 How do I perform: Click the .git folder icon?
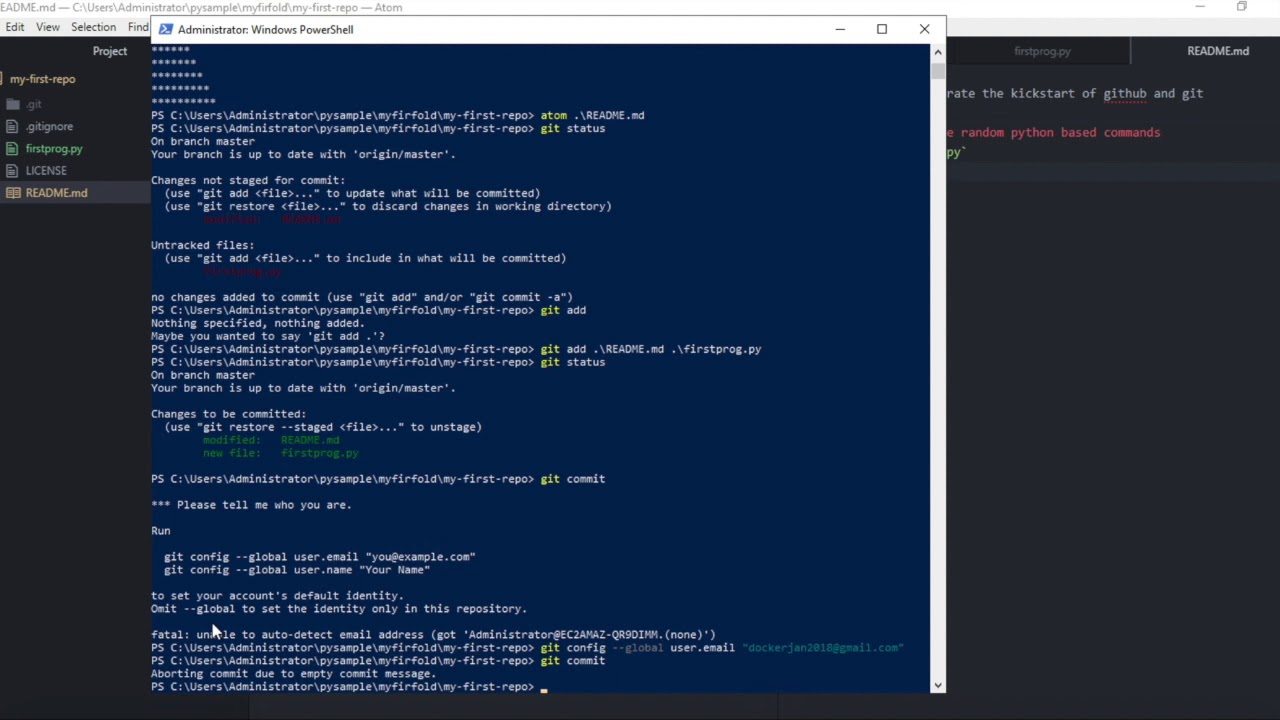[13, 104]
